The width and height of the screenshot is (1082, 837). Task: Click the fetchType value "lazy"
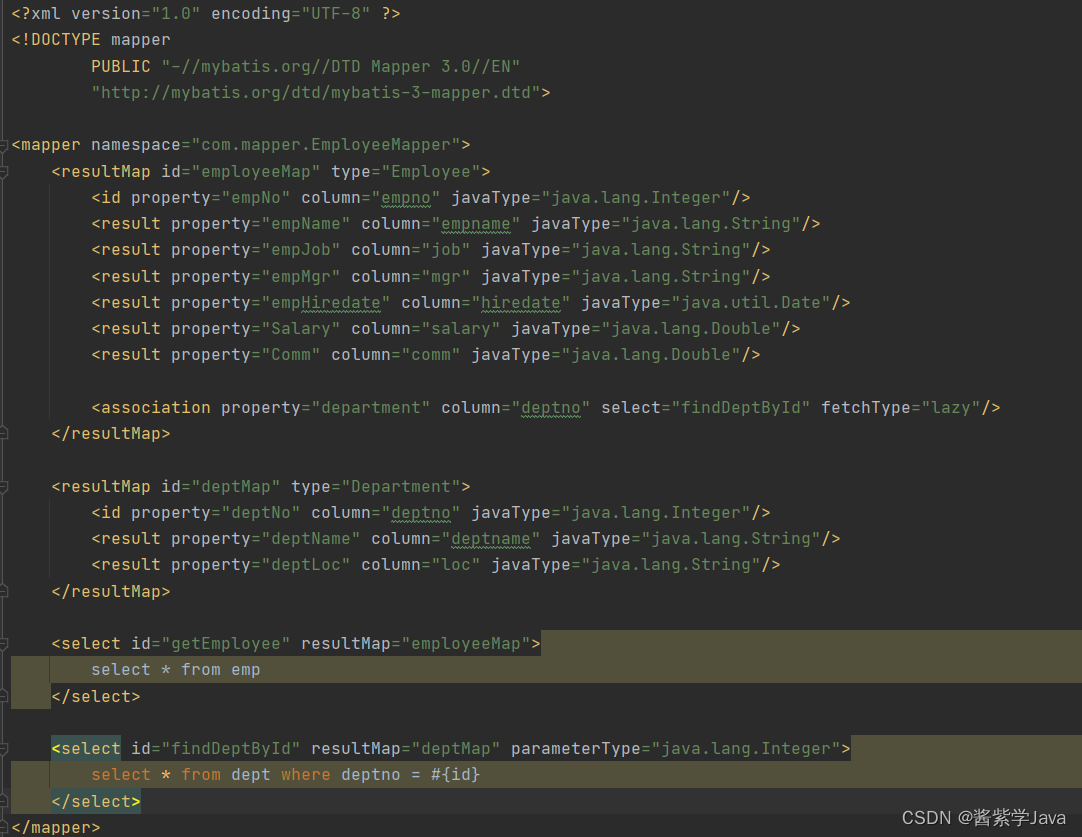[x=951, y=408]
